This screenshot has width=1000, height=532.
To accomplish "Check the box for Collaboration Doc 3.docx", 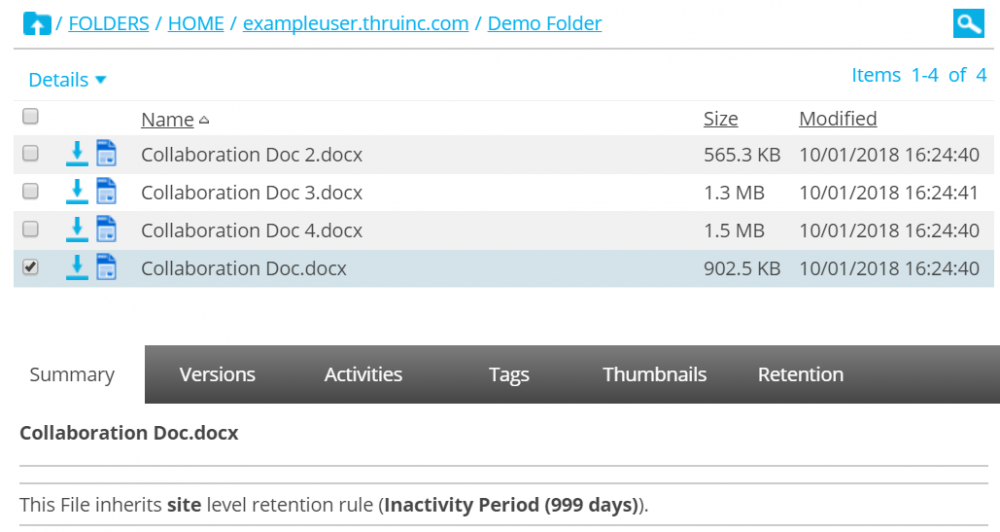I will [31, 191].
